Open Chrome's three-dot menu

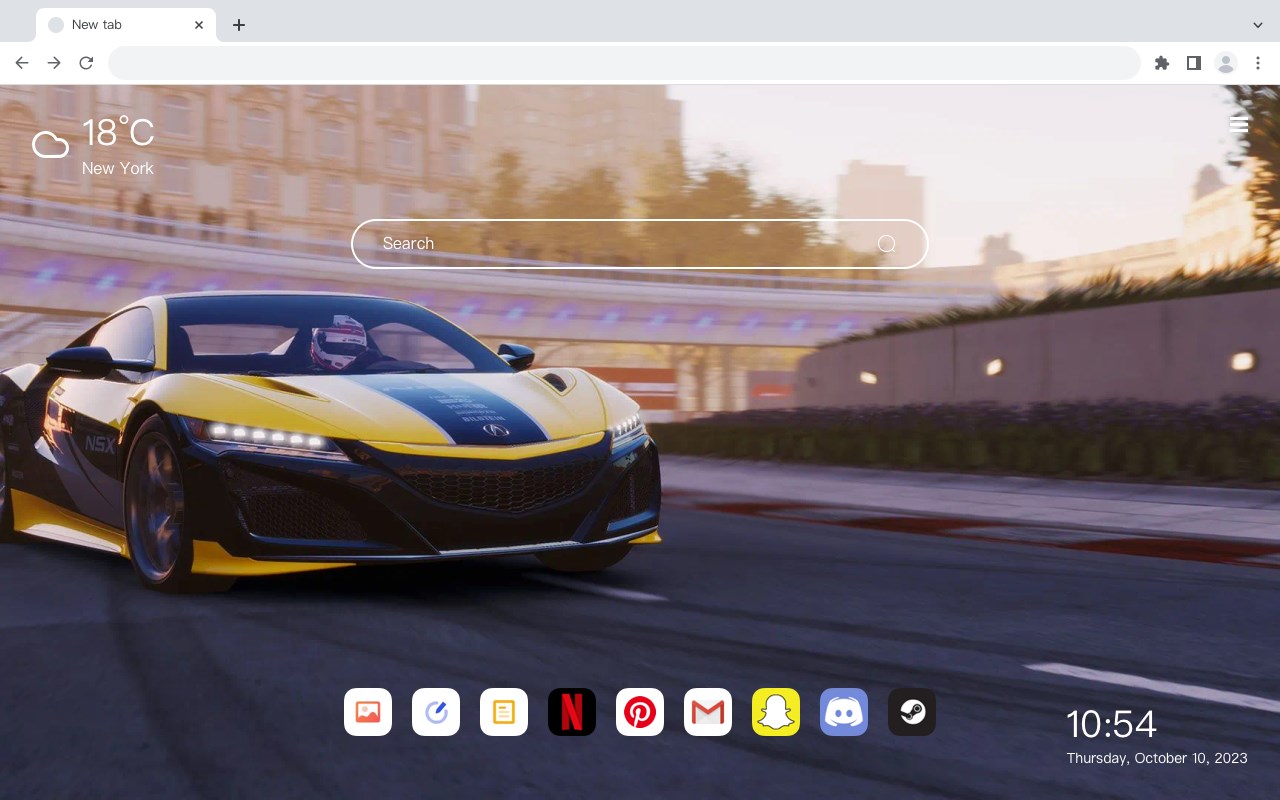(1258, 63)
